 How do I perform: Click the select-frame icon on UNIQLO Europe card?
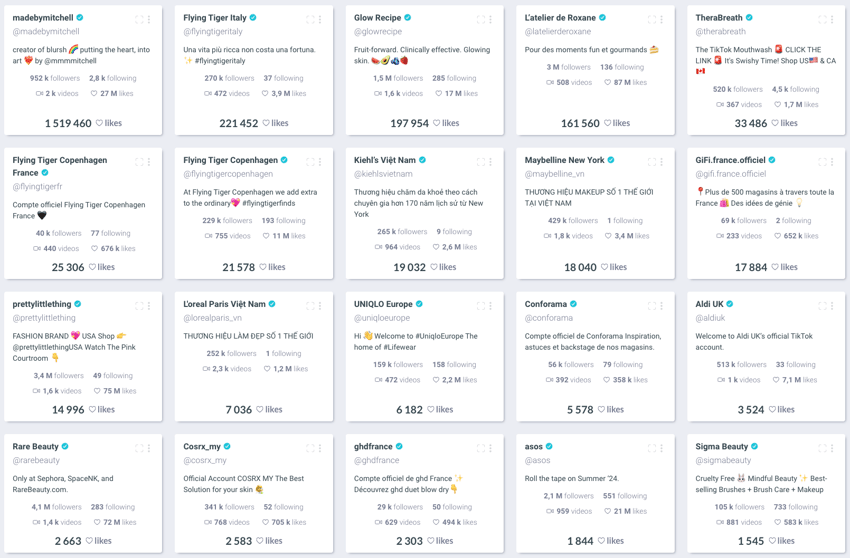480,306
